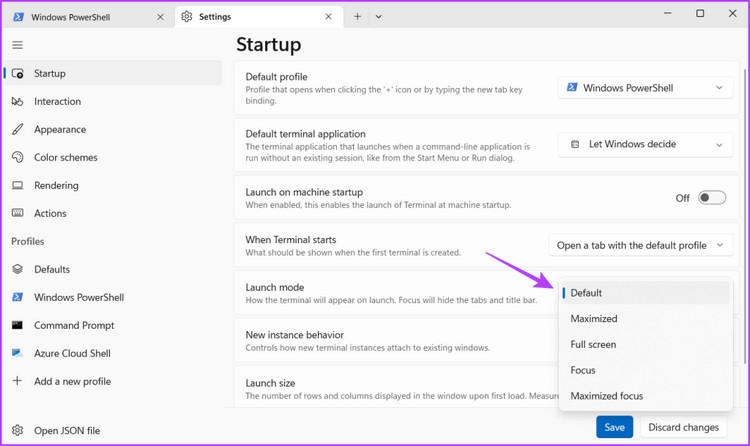Select Default launch mode option
This screenshot has height=446, width=750.
pos(645,293)
